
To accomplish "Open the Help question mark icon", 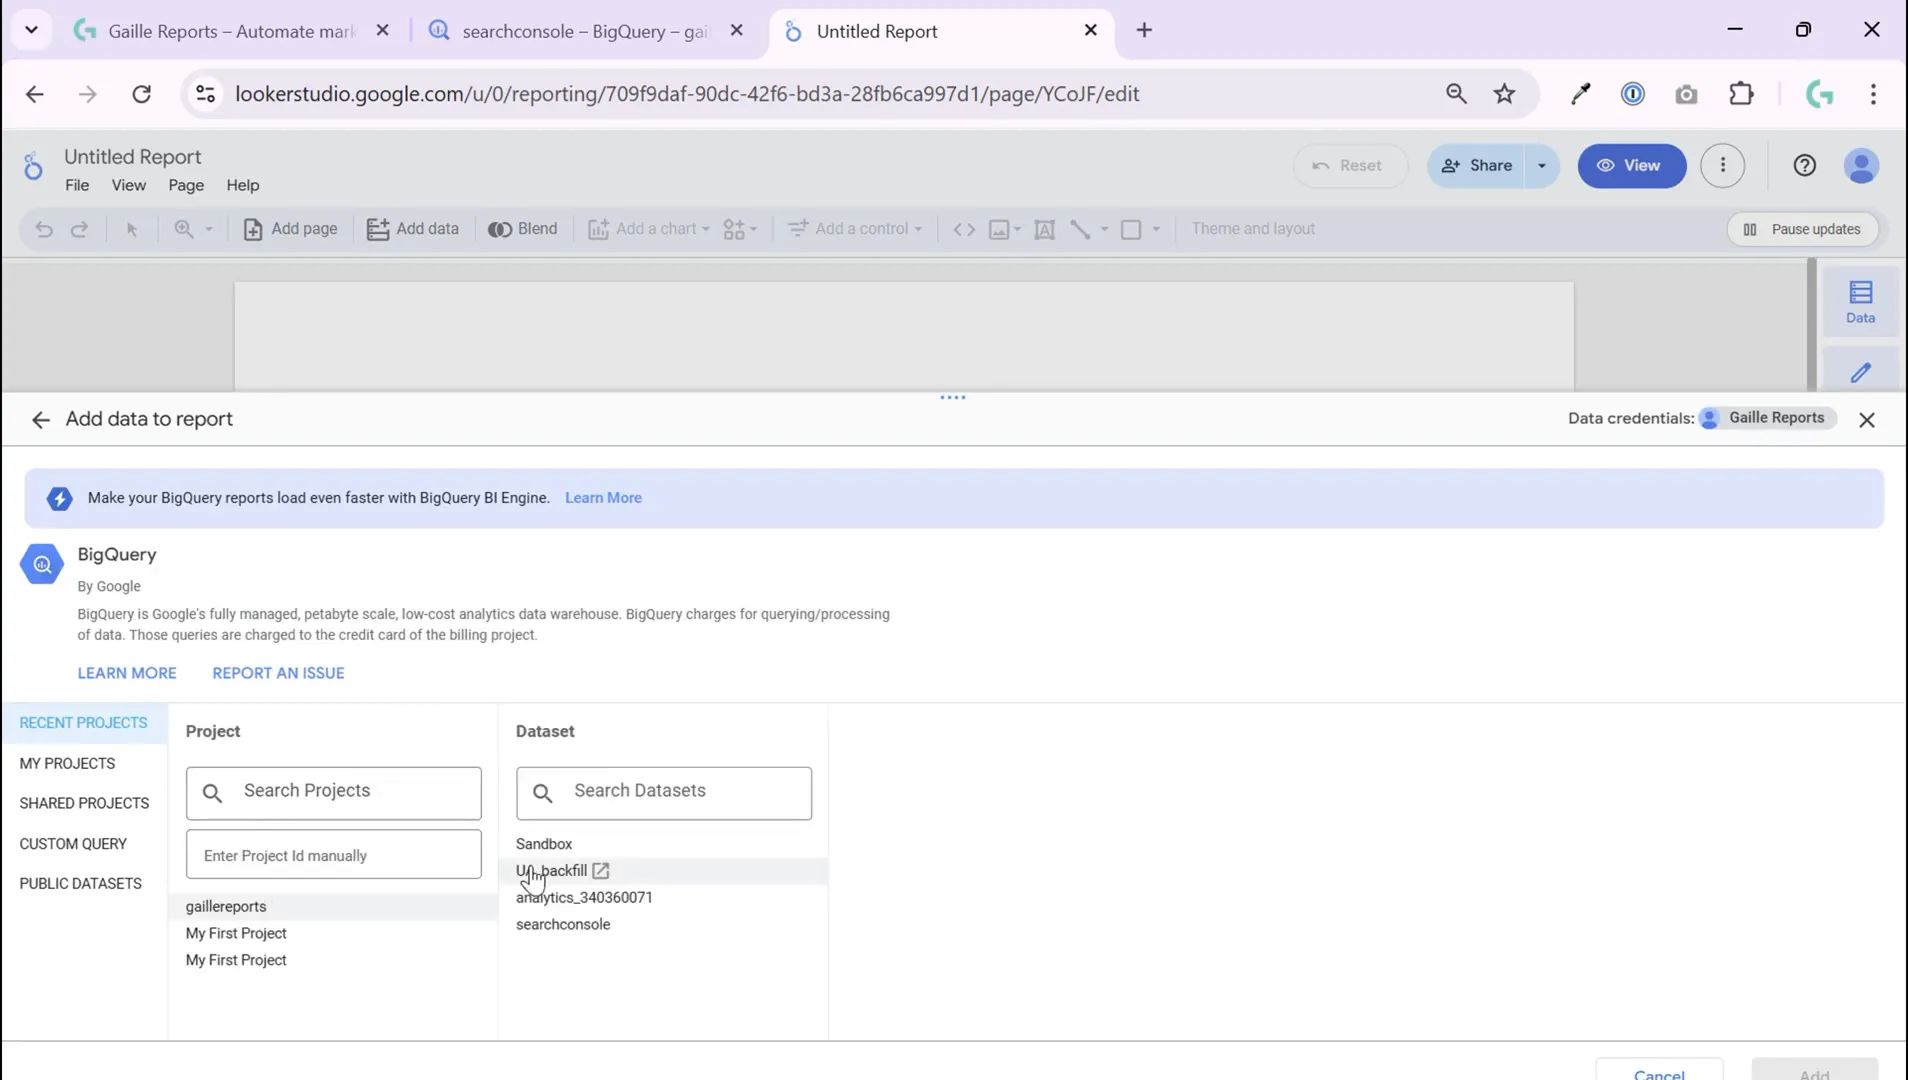I will [x=1804, y=166].
